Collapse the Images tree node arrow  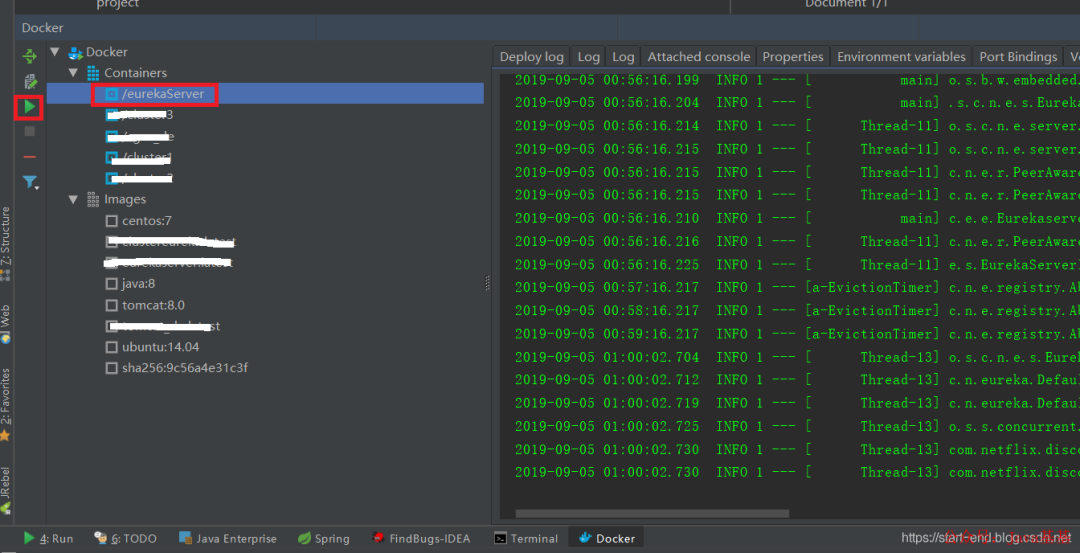click(74, 199)
